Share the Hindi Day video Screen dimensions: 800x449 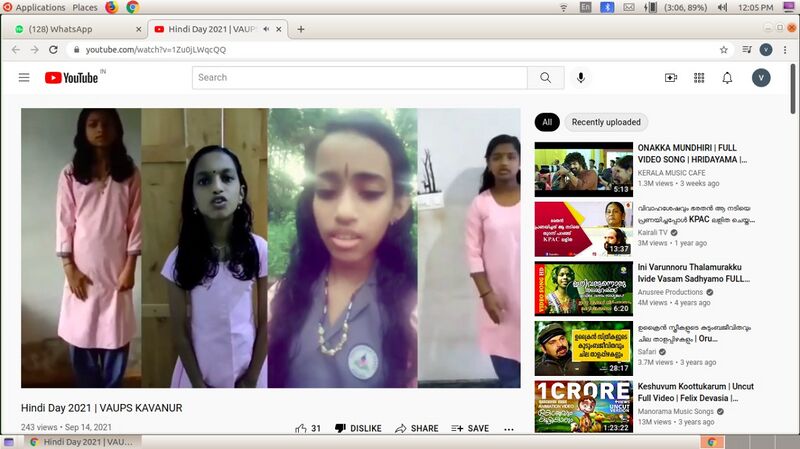(x=416, y=428)
